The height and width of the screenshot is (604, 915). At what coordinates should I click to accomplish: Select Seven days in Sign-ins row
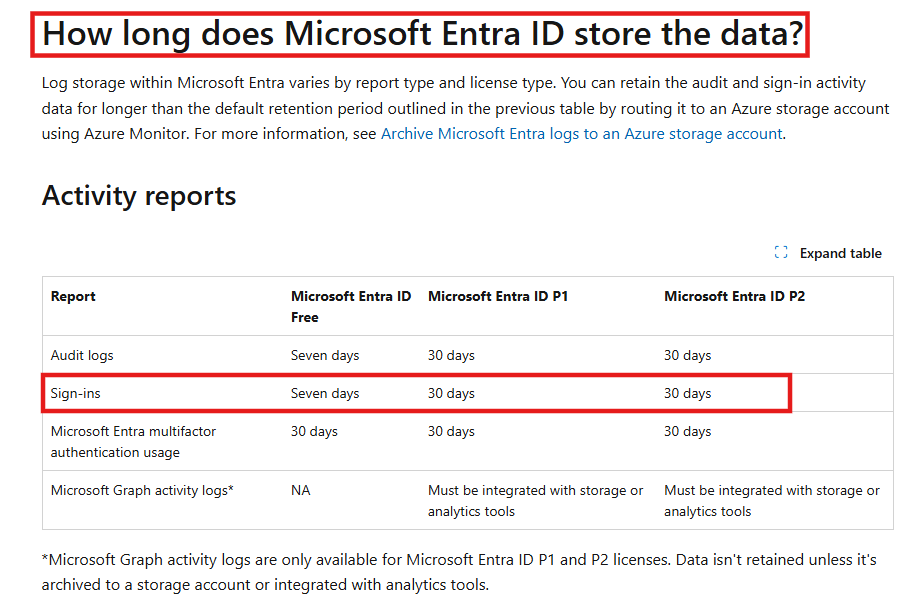[x=324, y=393]
